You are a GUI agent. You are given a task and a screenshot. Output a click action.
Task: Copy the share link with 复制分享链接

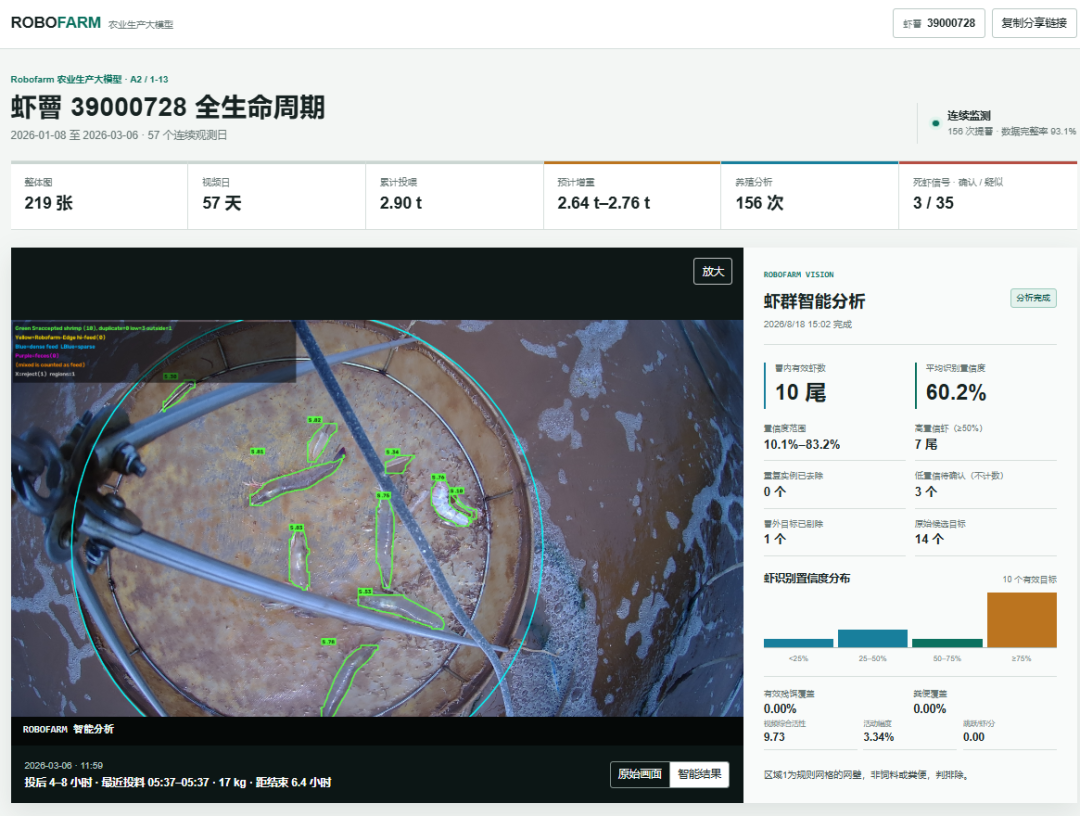(x=1034, y=23)
